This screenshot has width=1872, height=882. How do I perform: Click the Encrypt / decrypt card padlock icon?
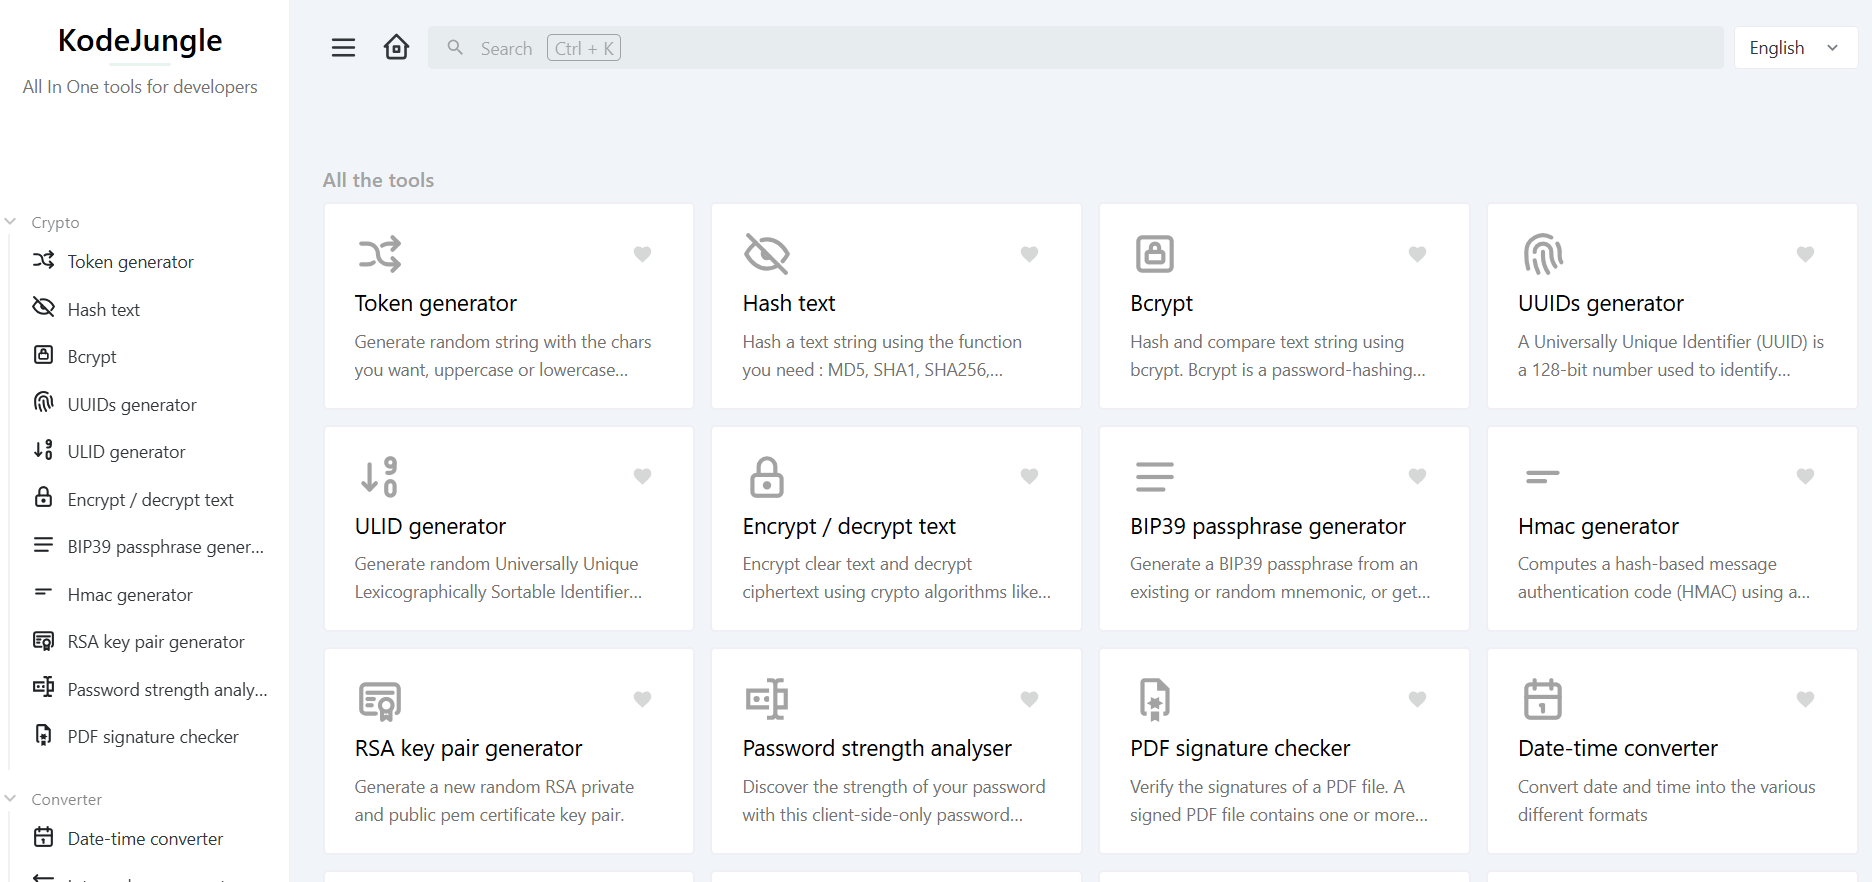point(767,477)
